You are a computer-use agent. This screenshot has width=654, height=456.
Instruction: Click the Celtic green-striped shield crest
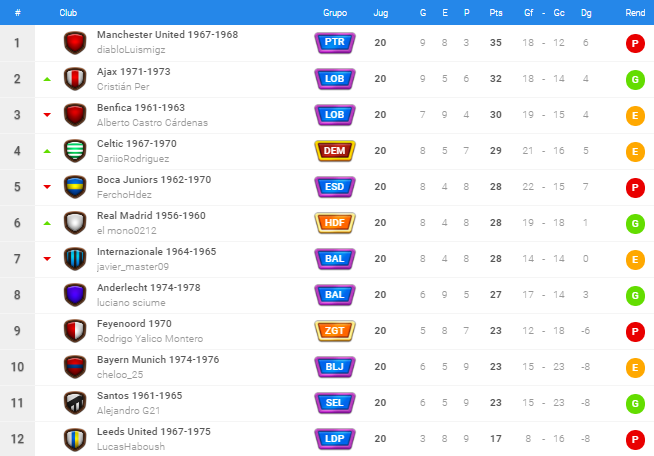75,151
